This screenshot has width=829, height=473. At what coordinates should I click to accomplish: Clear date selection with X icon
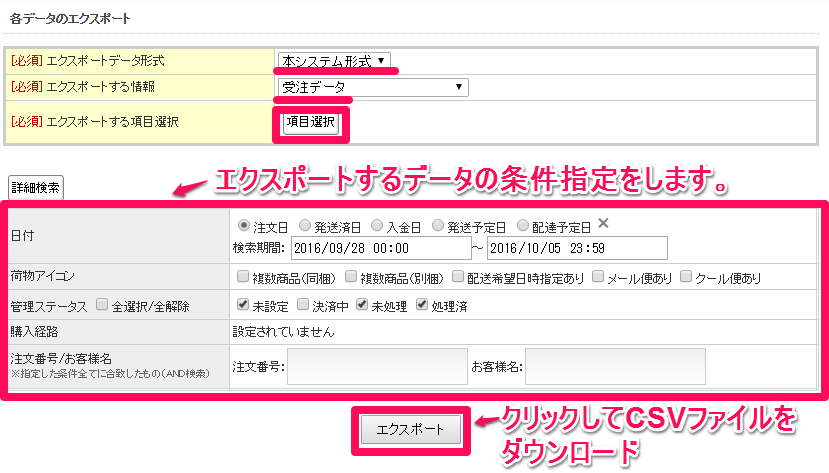coord(603,224)
